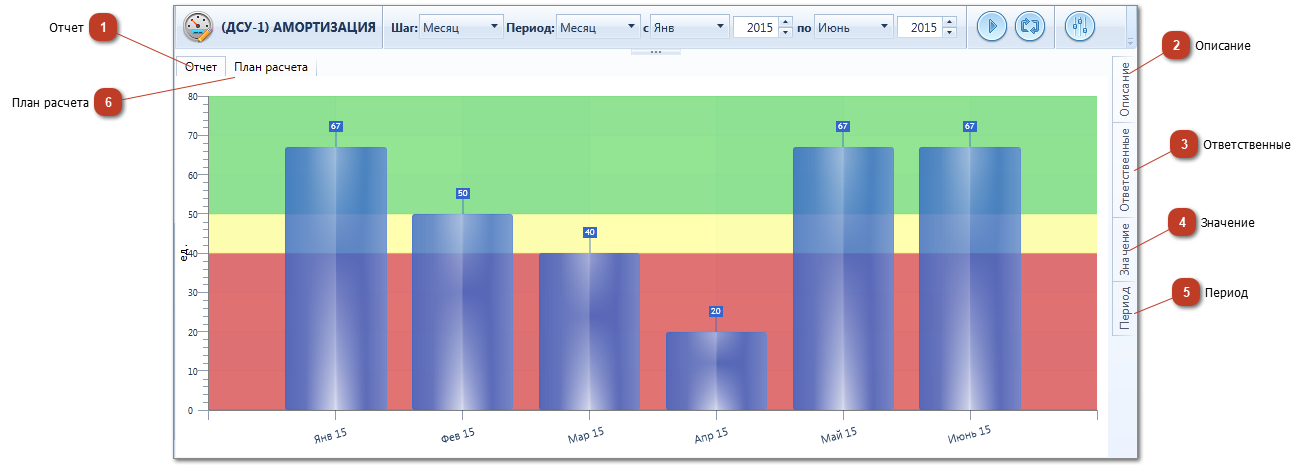Click the value label 67 above Июнь 15 bar
This screenshot has width=1307, height=468.
click(x=970, y=126)
